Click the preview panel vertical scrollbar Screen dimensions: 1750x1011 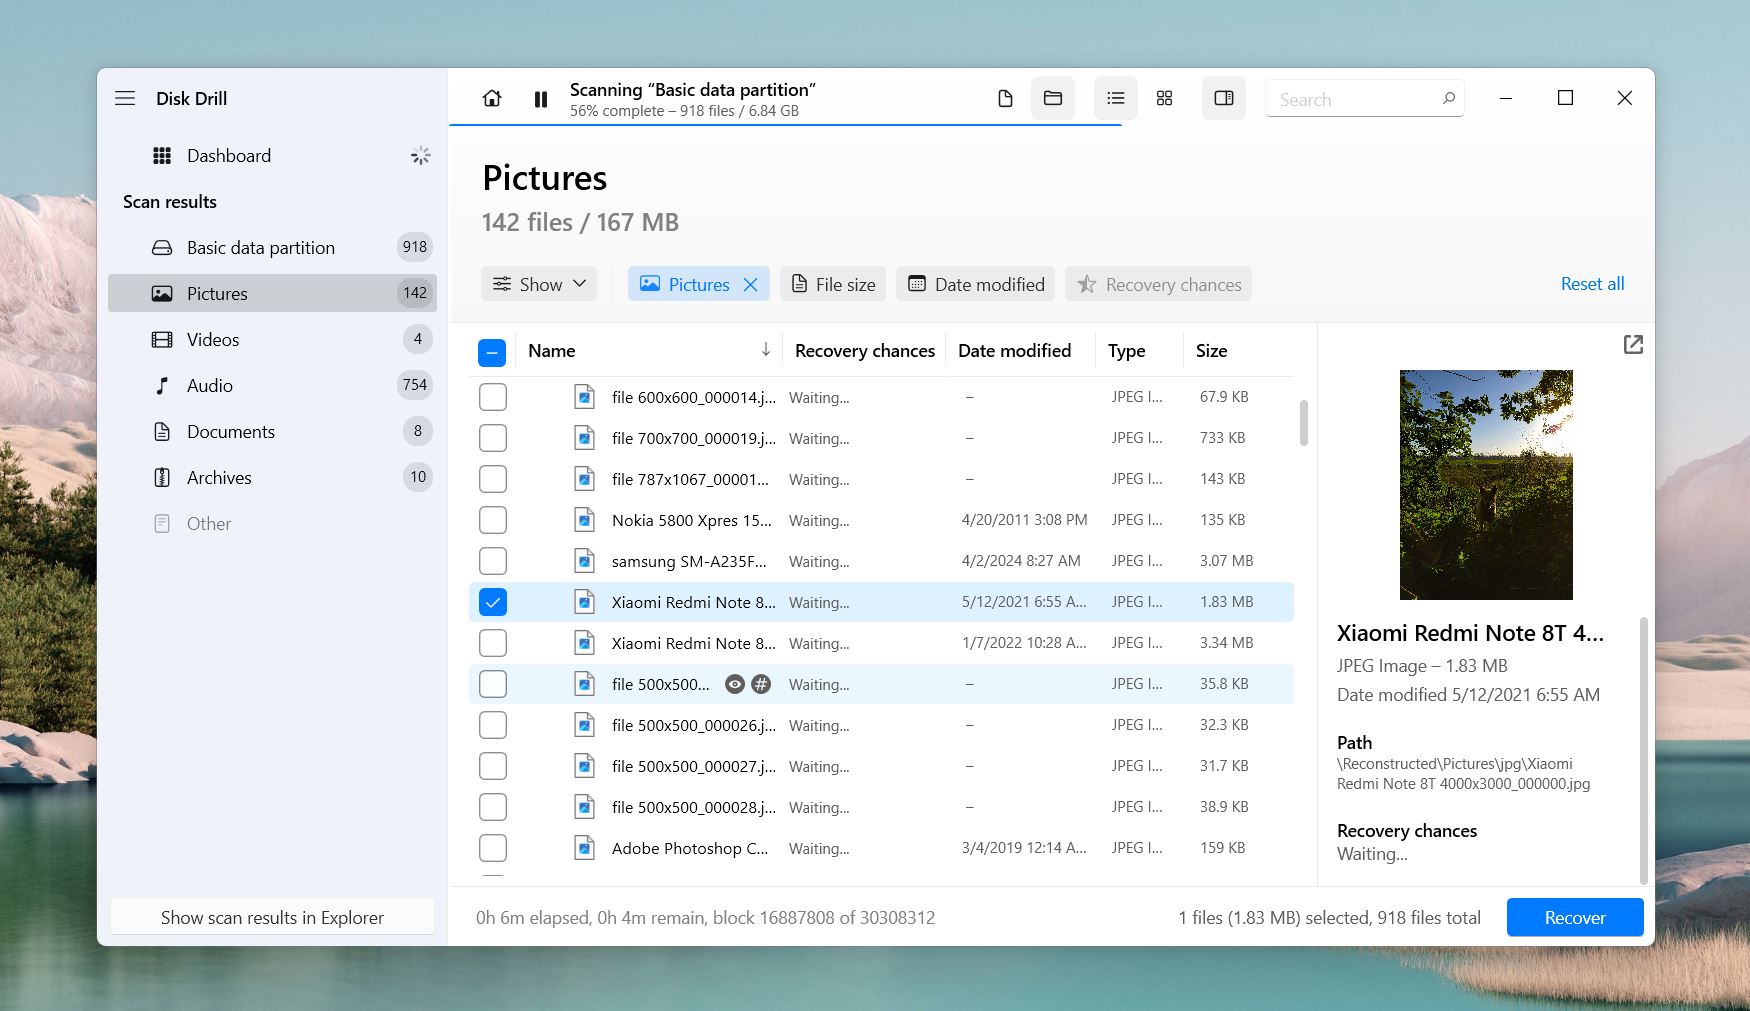tap(1643, 750)
